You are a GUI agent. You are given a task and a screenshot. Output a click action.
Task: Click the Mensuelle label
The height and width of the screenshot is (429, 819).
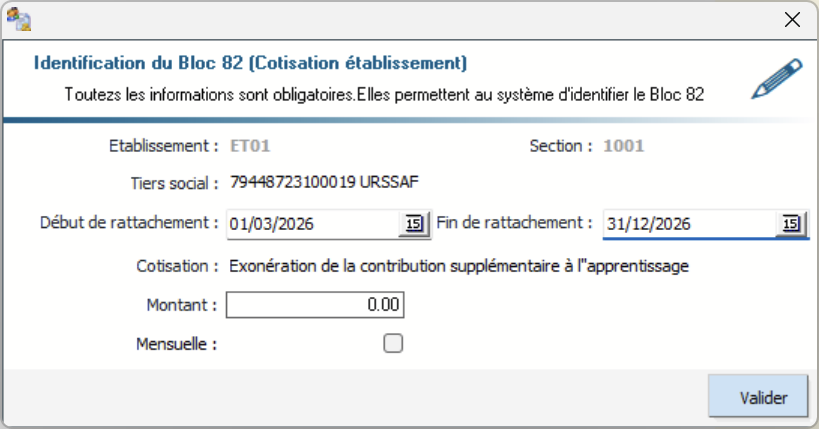click(177, 344)
